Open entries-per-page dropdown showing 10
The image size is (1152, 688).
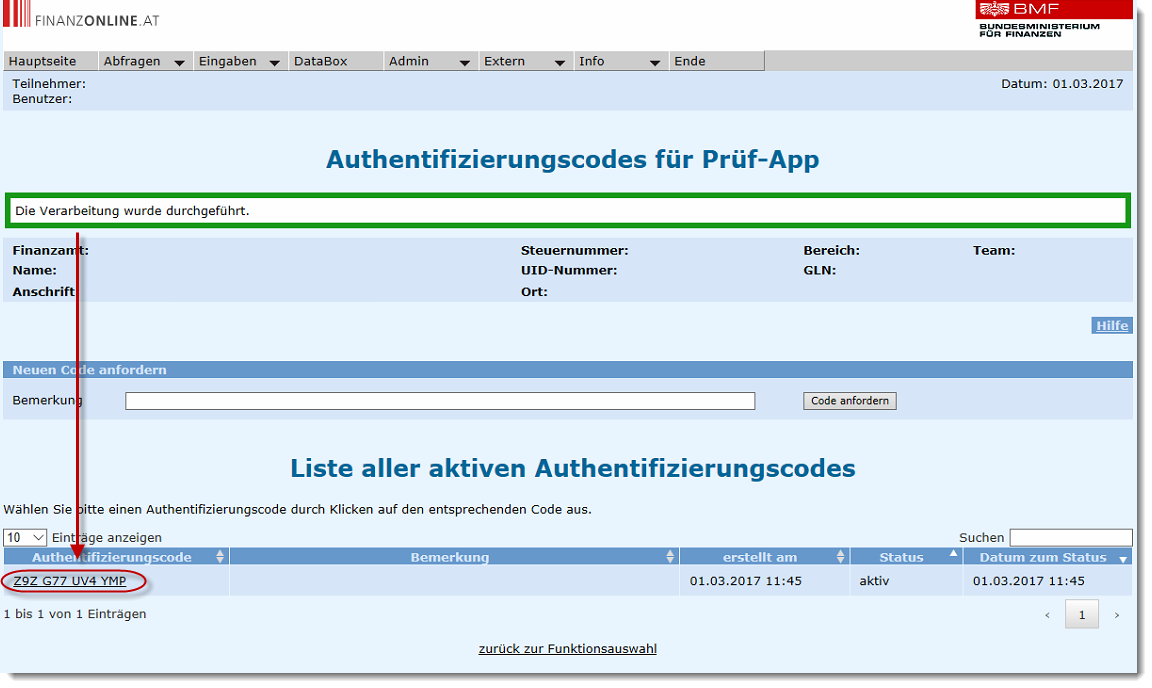click(x=25, y=538)
